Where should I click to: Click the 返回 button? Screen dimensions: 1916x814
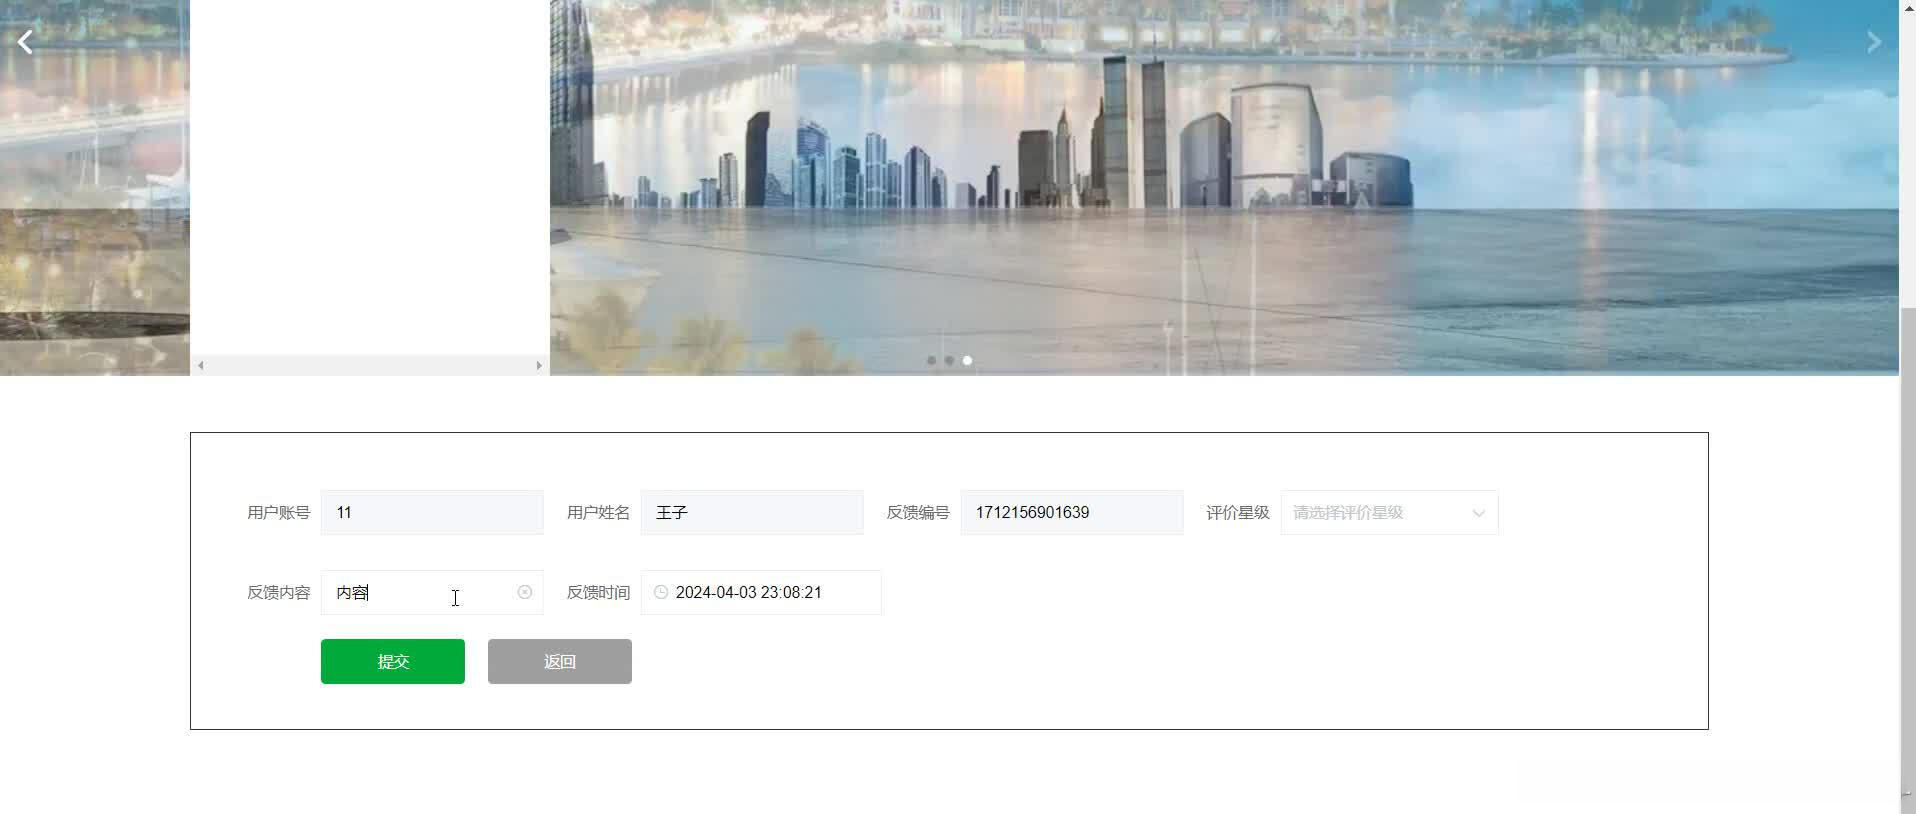560,661
